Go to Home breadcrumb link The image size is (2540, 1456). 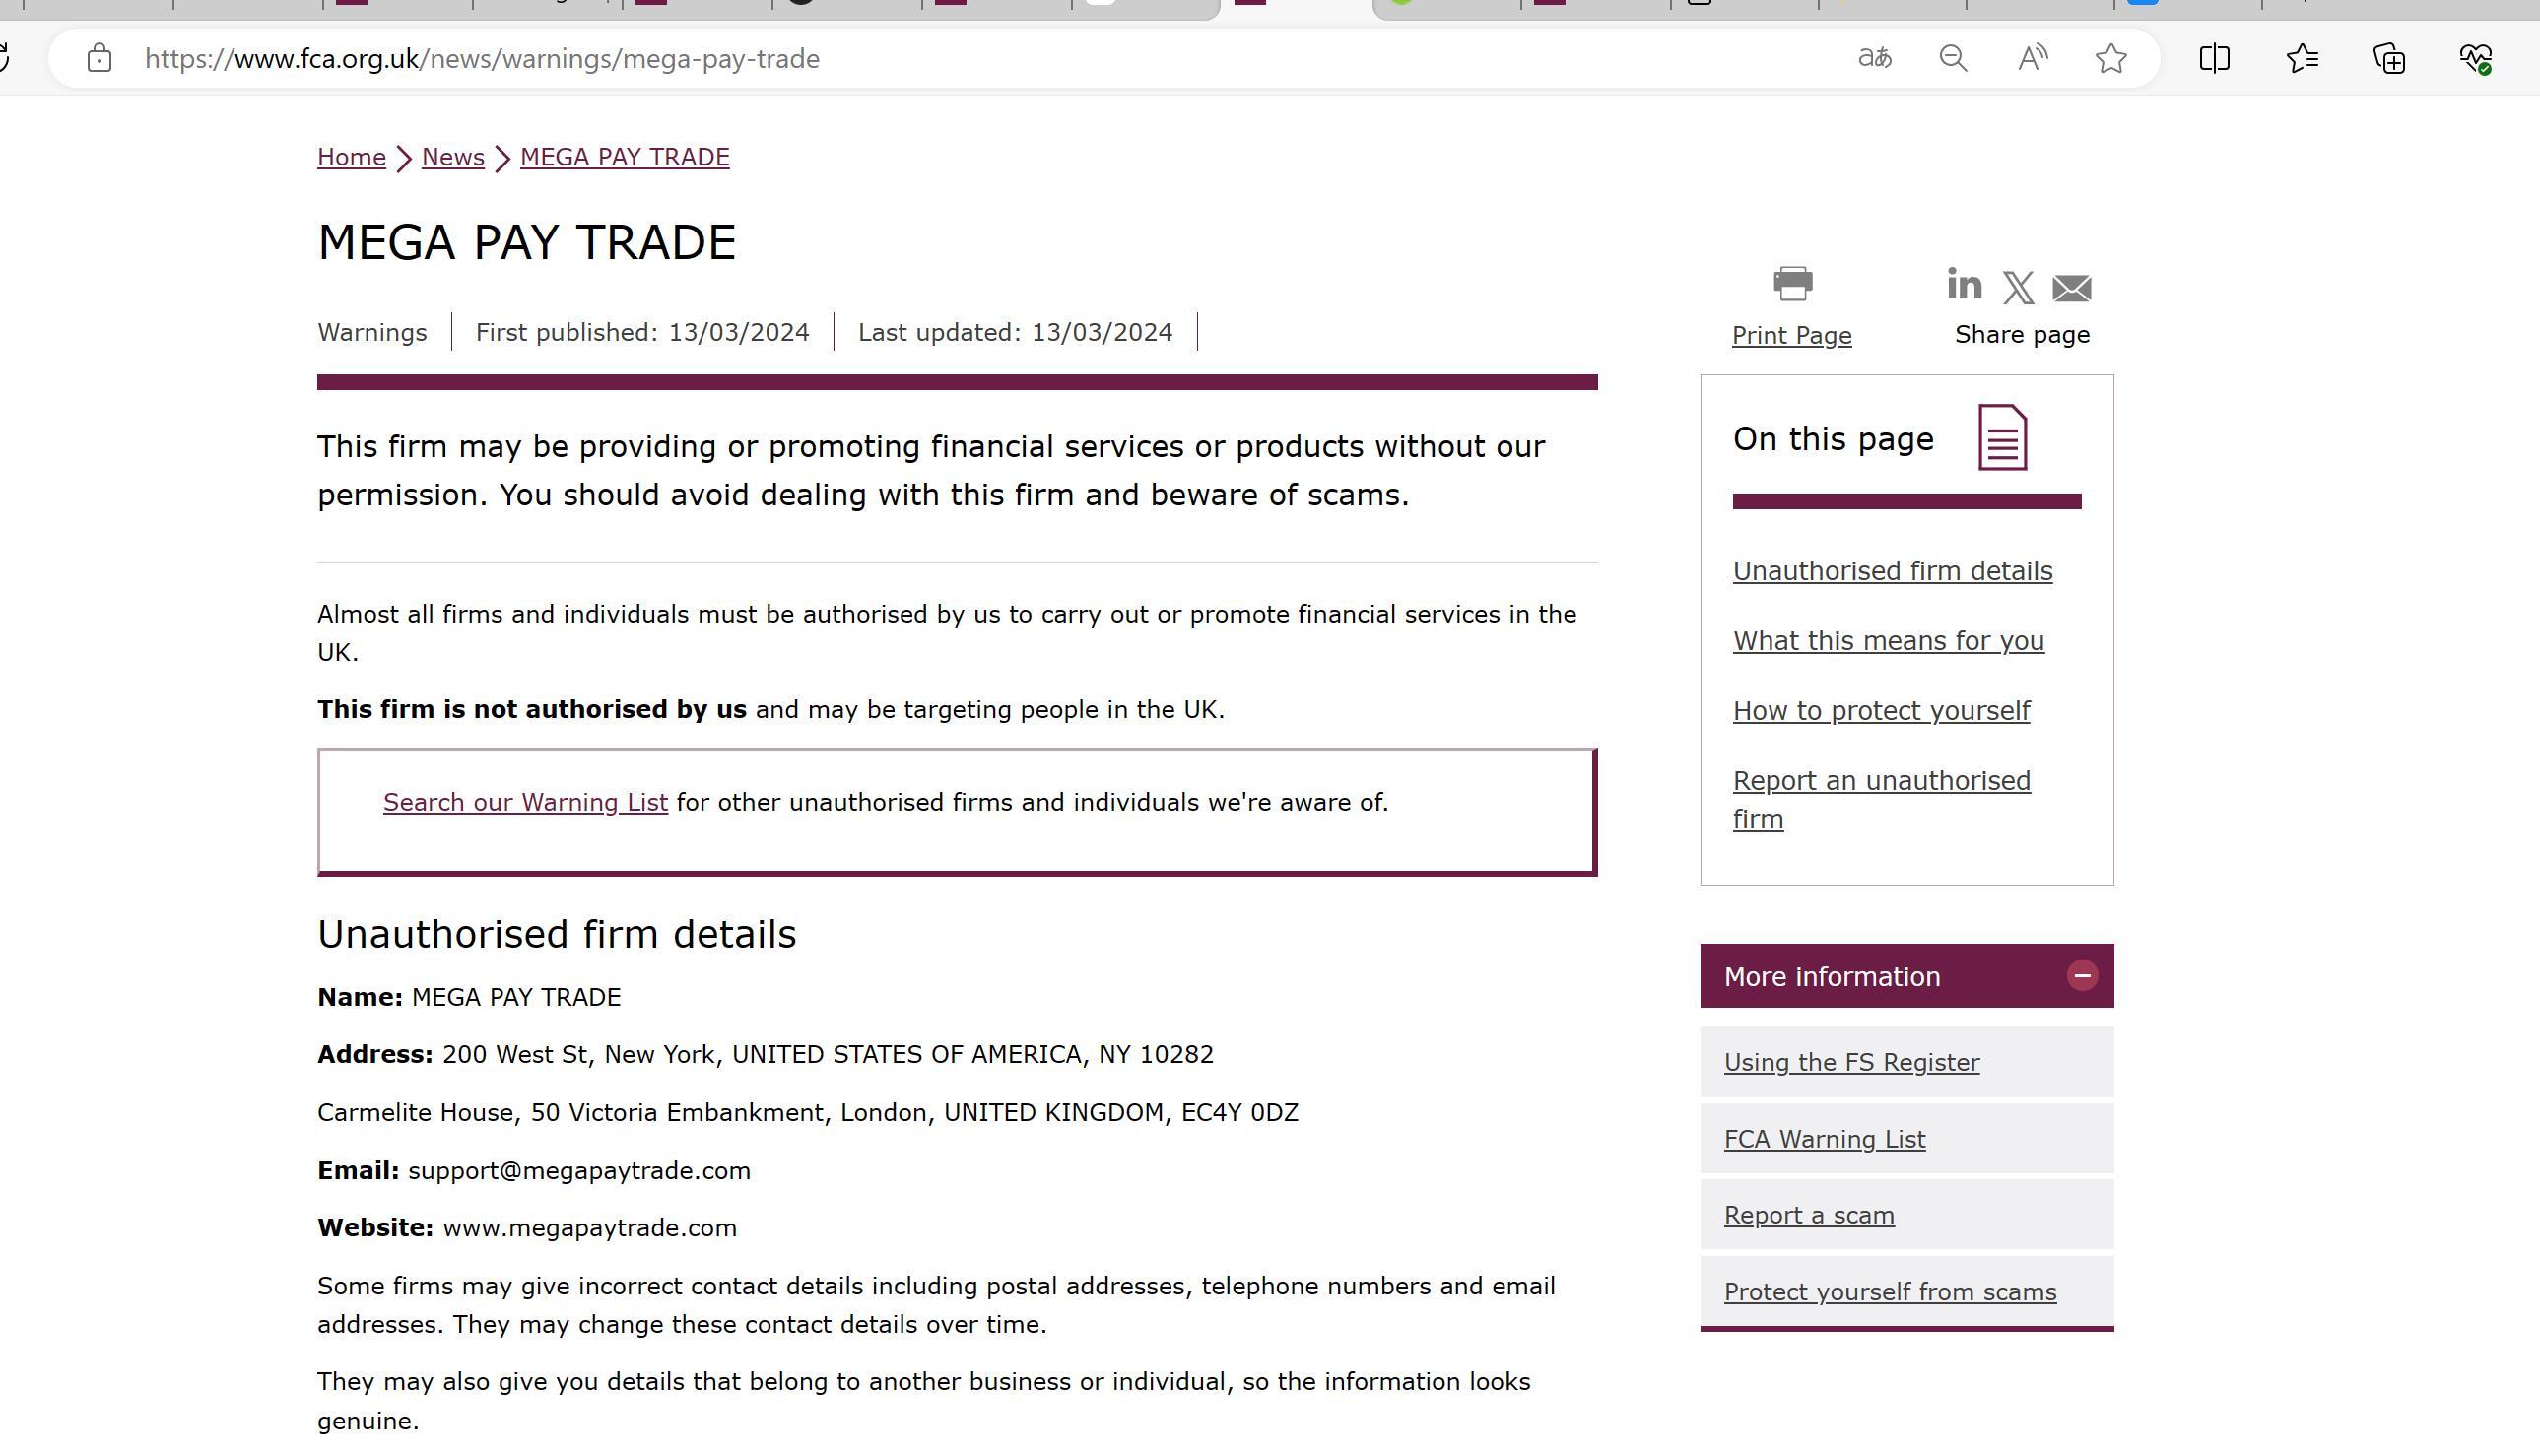[x=351, y=157]
